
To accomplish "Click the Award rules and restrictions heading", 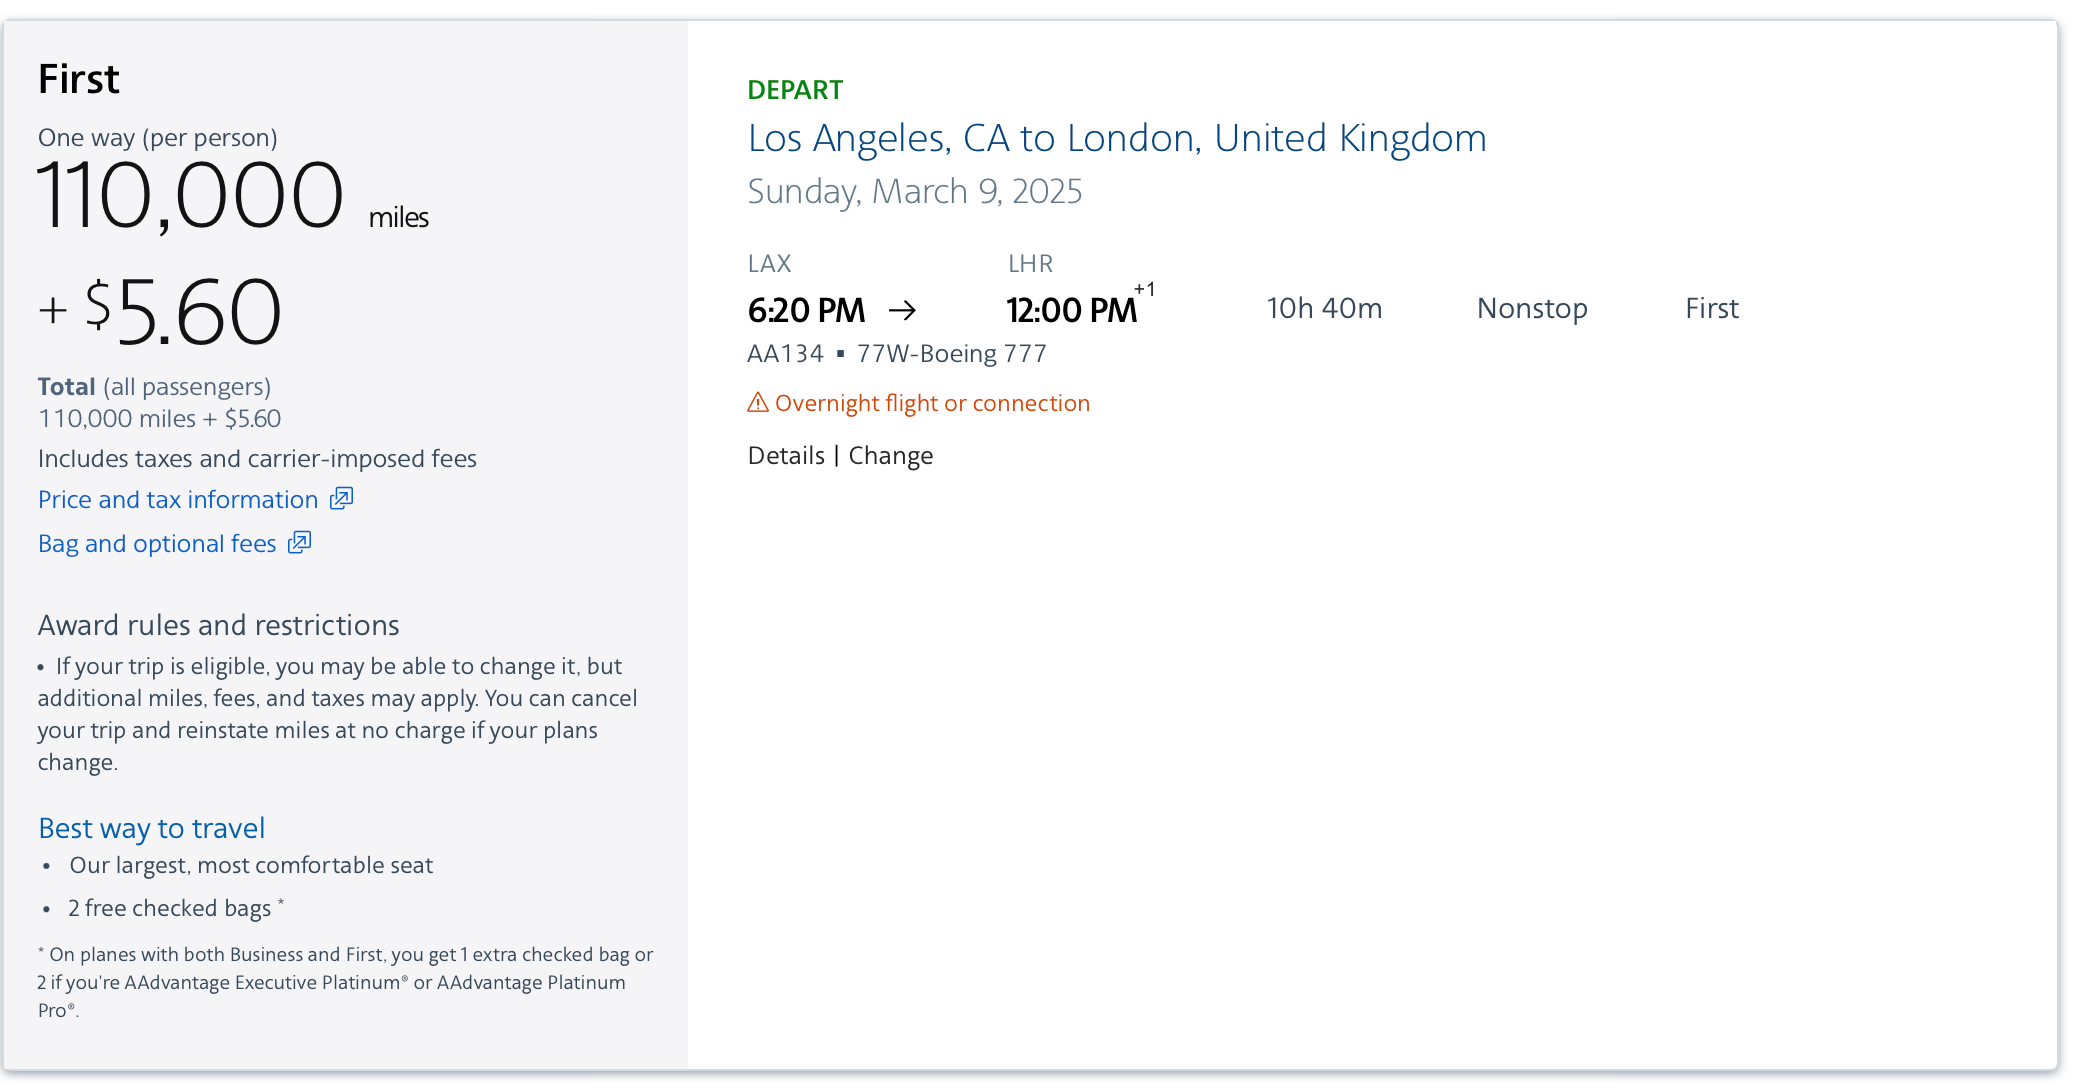I will coord(218,625).
